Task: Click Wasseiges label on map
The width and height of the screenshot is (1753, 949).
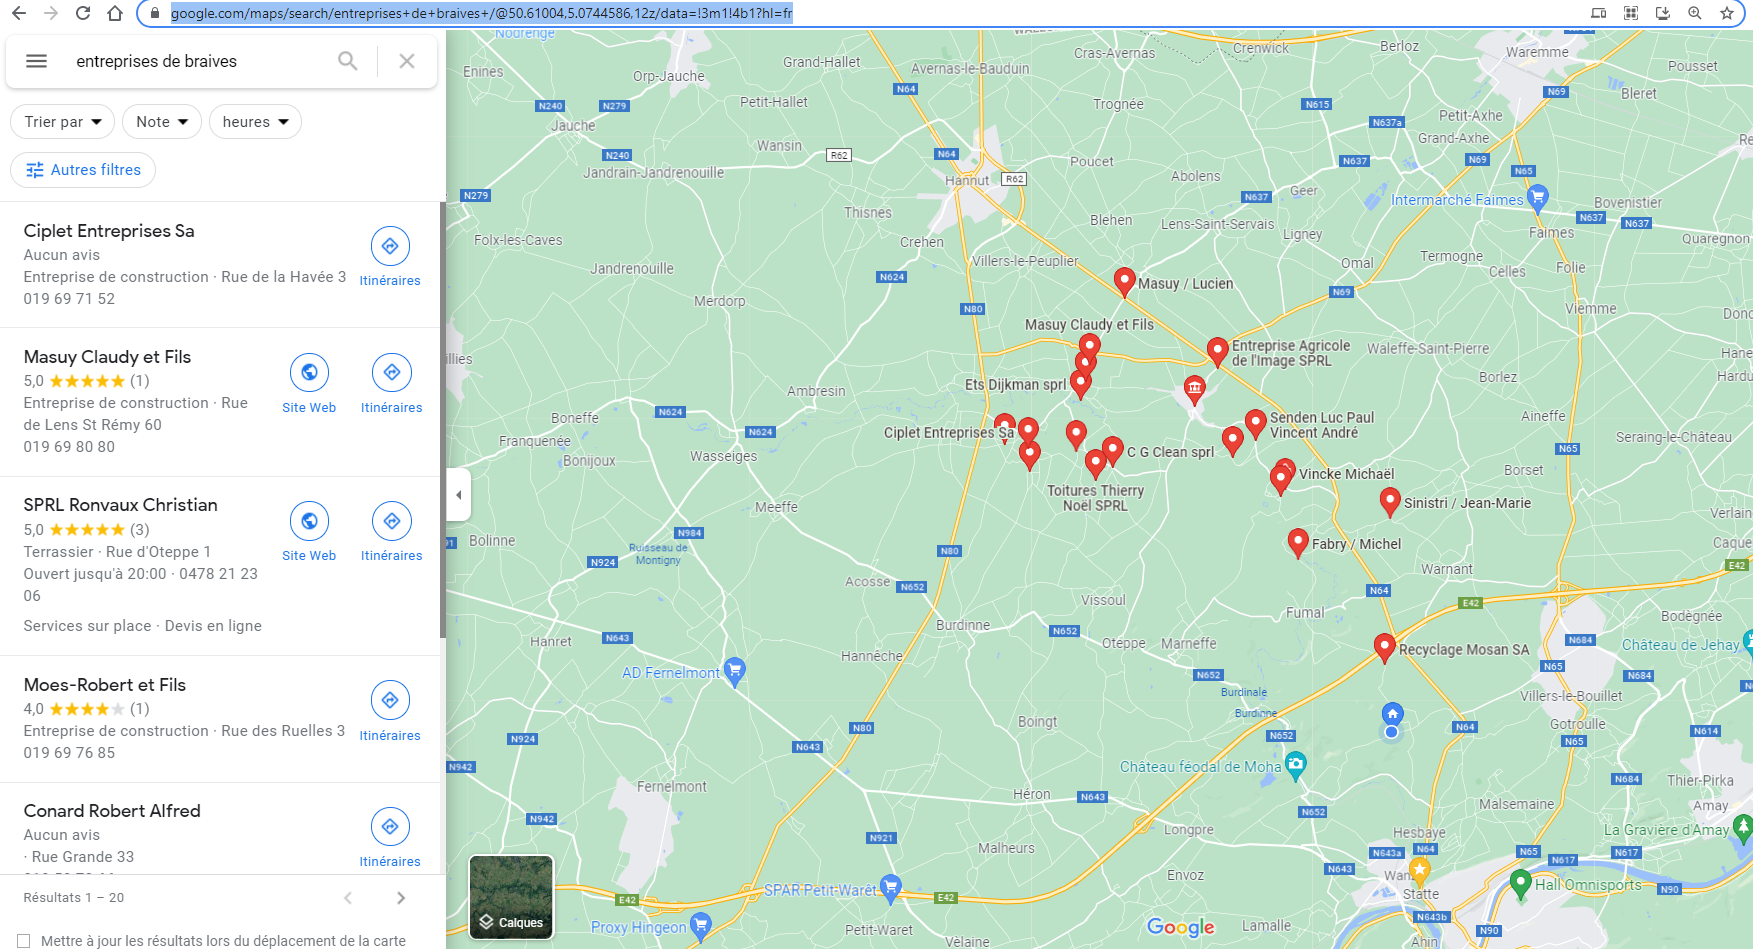Action: click(724, 456)
